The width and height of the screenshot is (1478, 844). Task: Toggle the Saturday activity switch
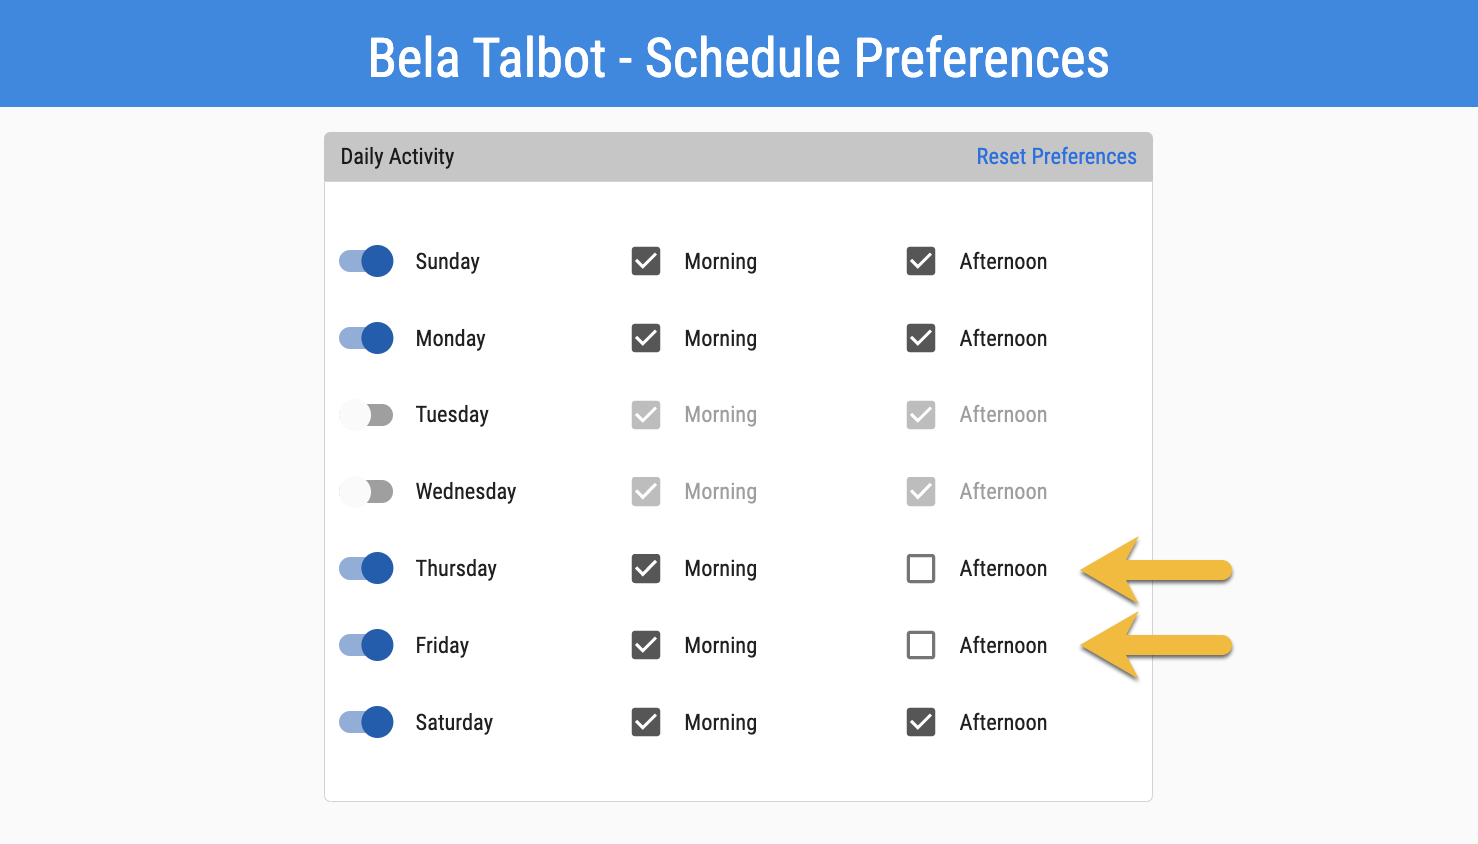[x=366, y=722]
